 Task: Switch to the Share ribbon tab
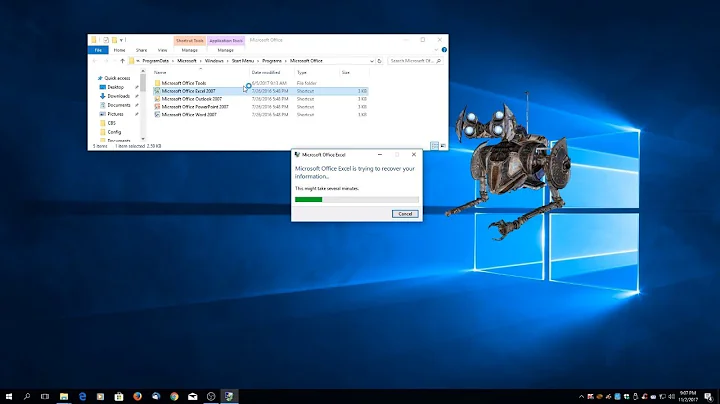(141, 50)
